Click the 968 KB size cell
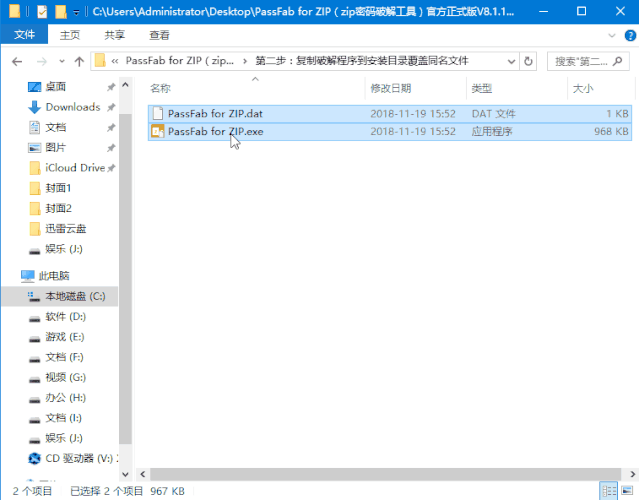 (611, 132)
